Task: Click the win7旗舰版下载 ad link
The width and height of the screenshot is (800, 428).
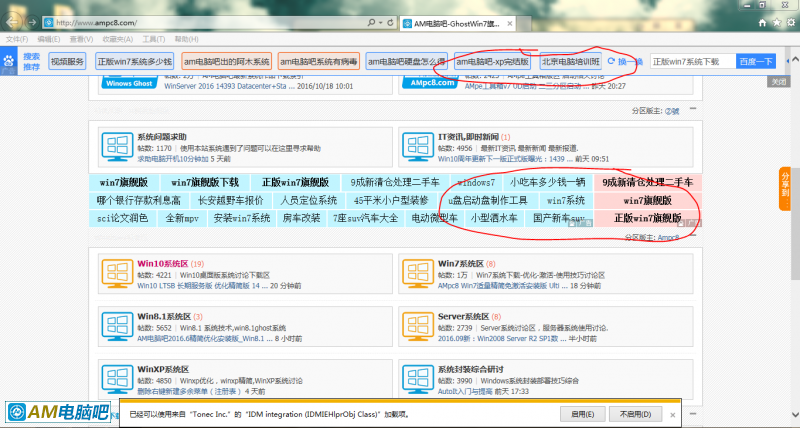Action: click(x=205, y=183)
